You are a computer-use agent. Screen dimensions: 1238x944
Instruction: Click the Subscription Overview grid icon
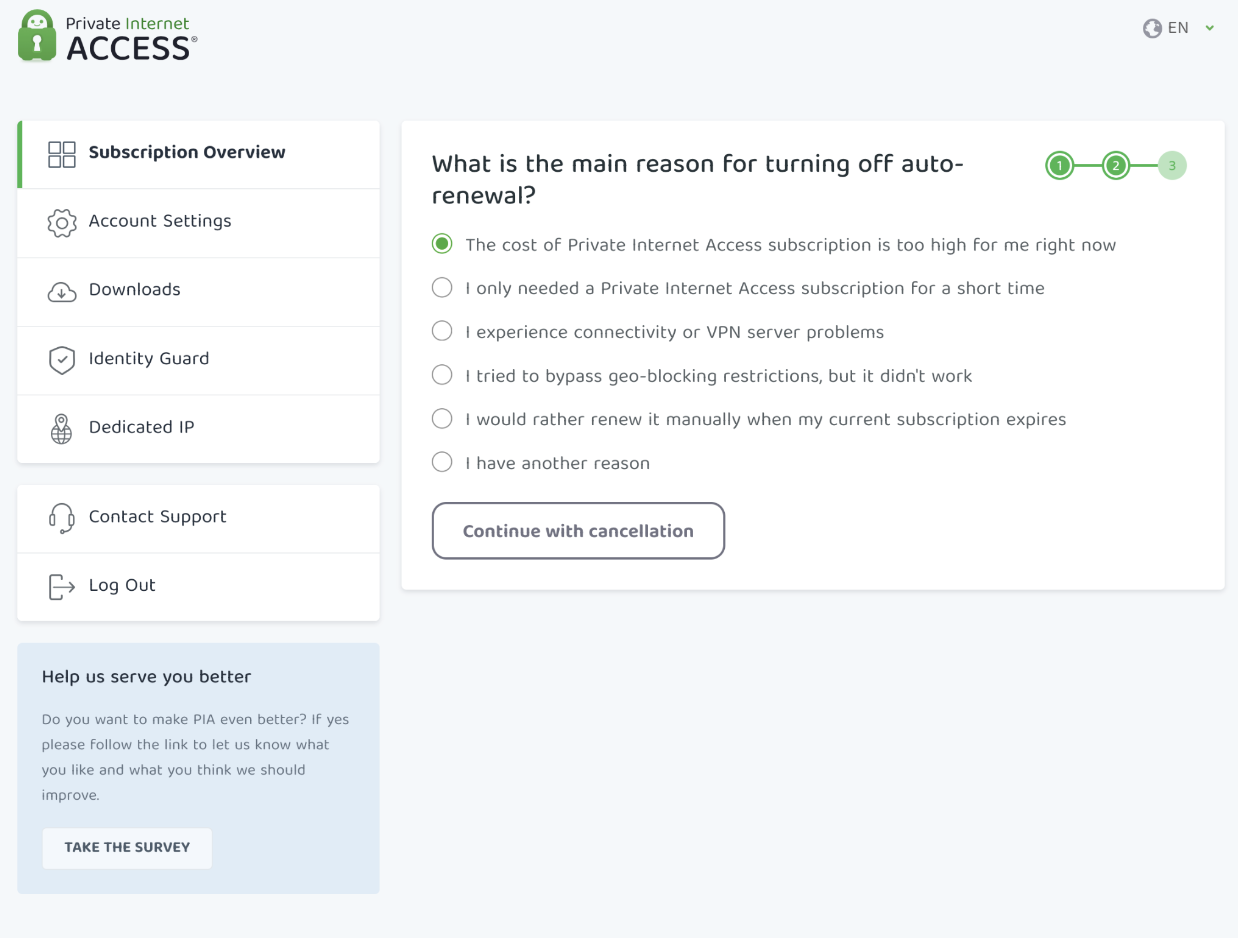click(x=62, y=154)
